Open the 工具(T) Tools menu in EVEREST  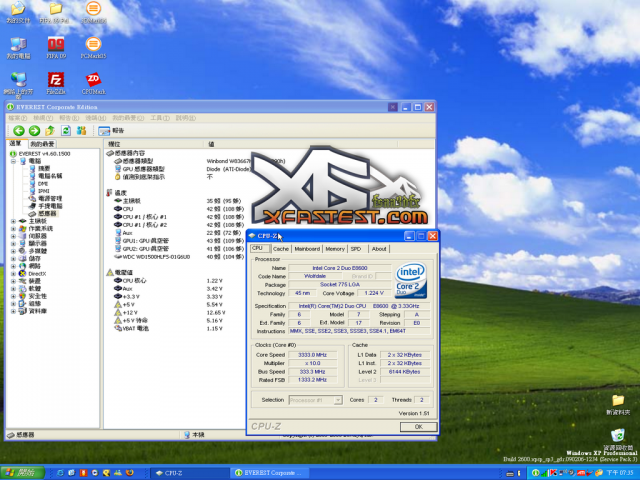[160, 118]
